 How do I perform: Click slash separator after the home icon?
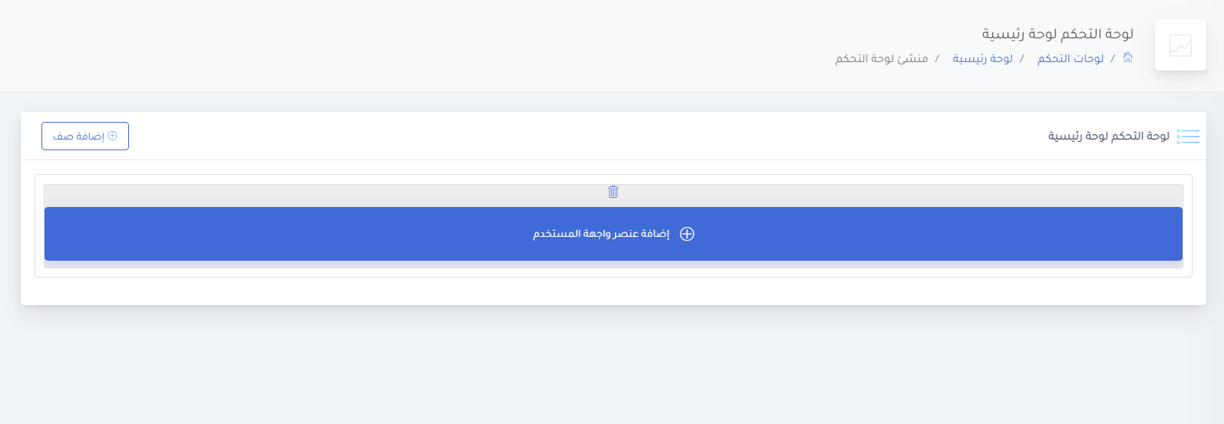1113,59
